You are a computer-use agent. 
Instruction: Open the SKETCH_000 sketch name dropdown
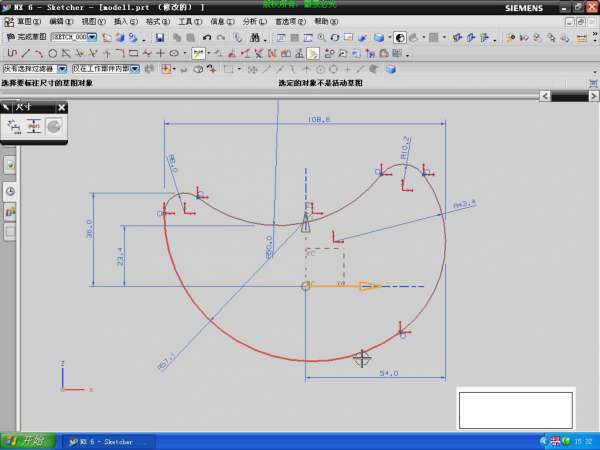click(x=93, y=37)
